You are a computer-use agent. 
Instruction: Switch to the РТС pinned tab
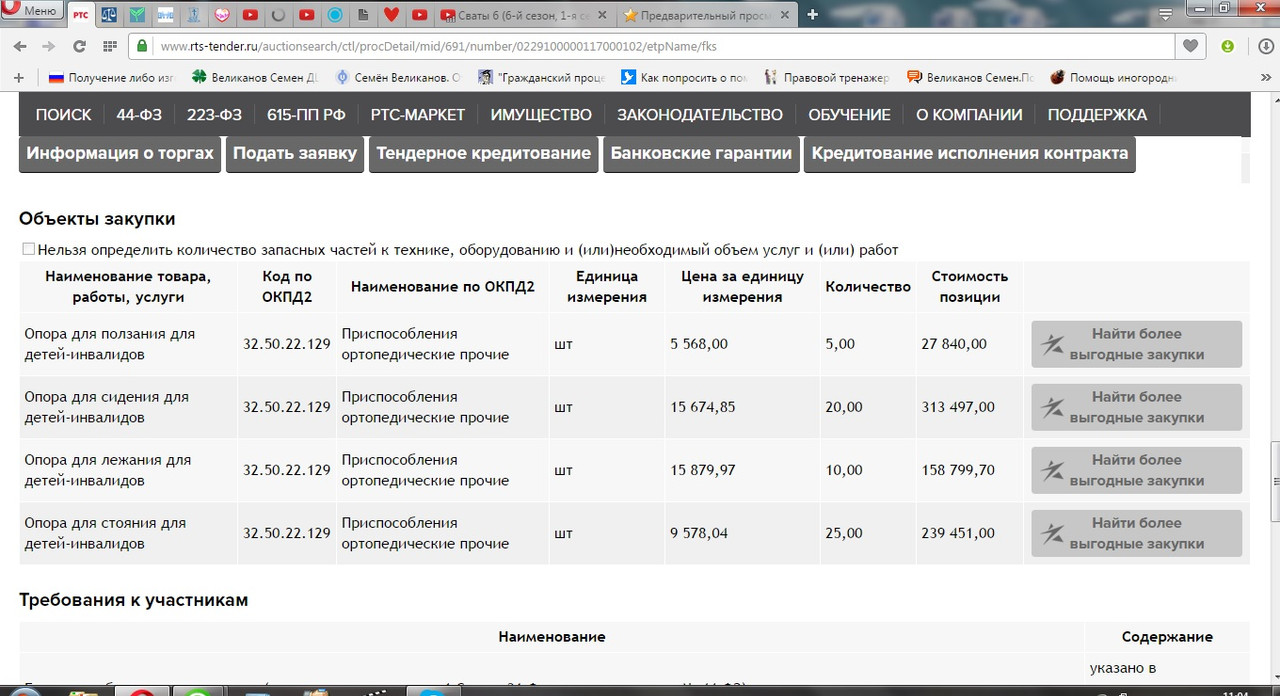pyautogui.click(x=81, y=14)
